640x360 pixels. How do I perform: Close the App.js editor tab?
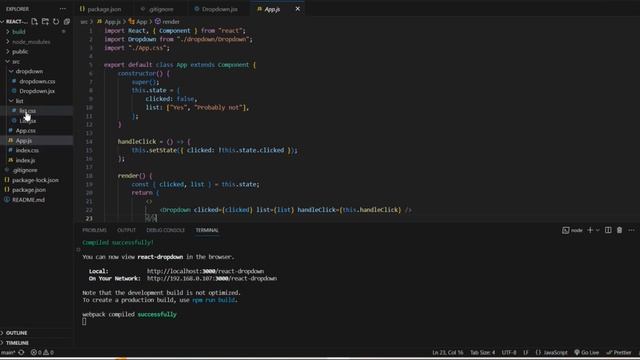point(298,9)
